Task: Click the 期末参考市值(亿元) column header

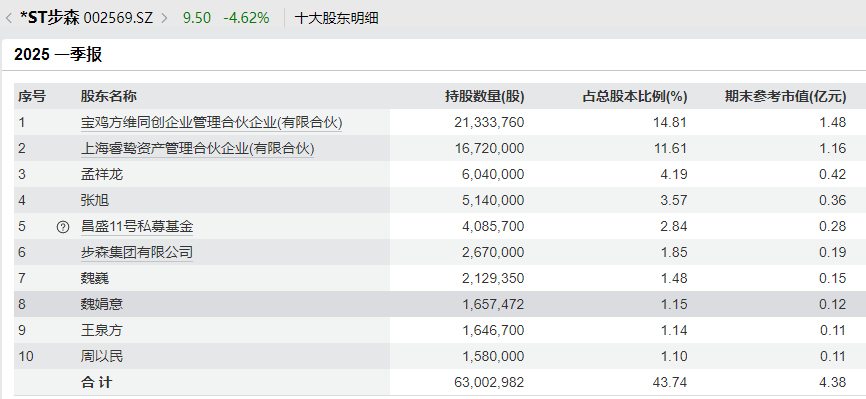Action: (x=785, y=97)
